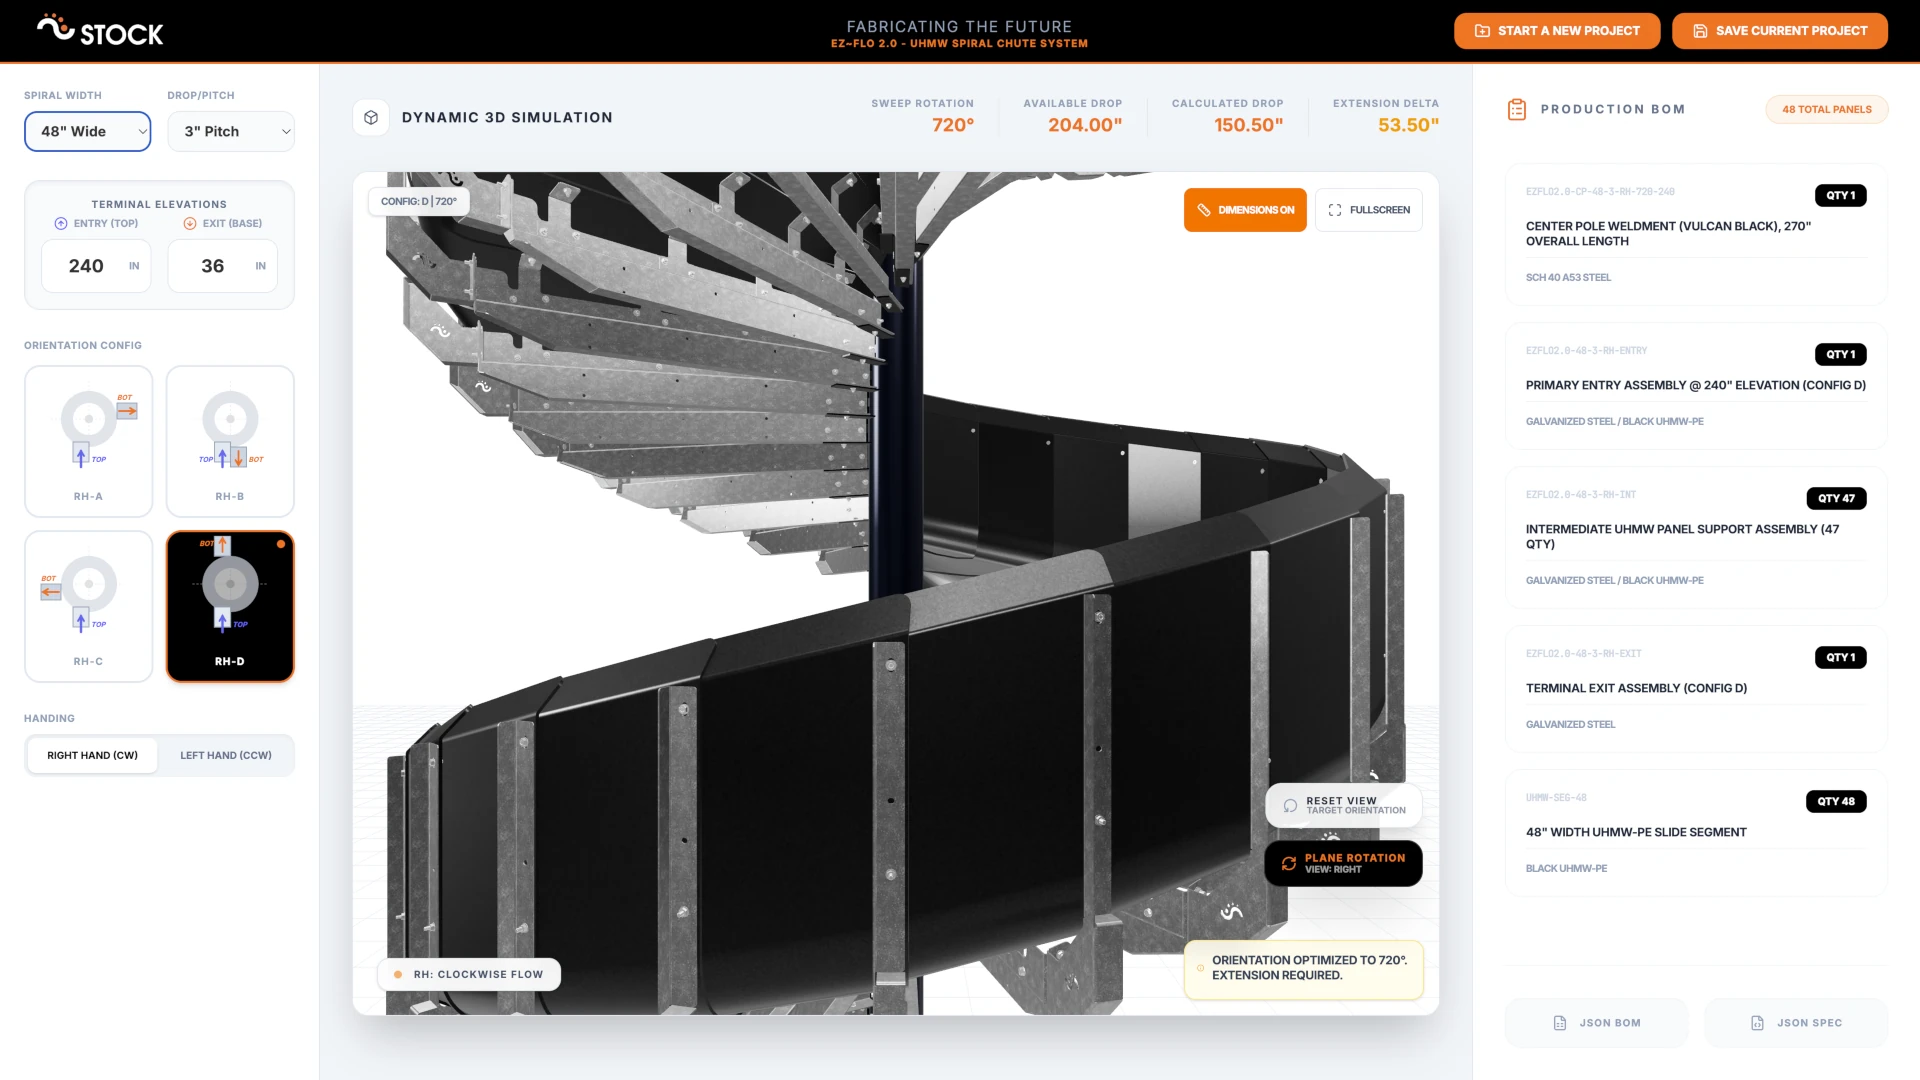Open the 3" Pitch dropdown
The height and width of the screenshot is (1080, 1920).
(231, 131)
